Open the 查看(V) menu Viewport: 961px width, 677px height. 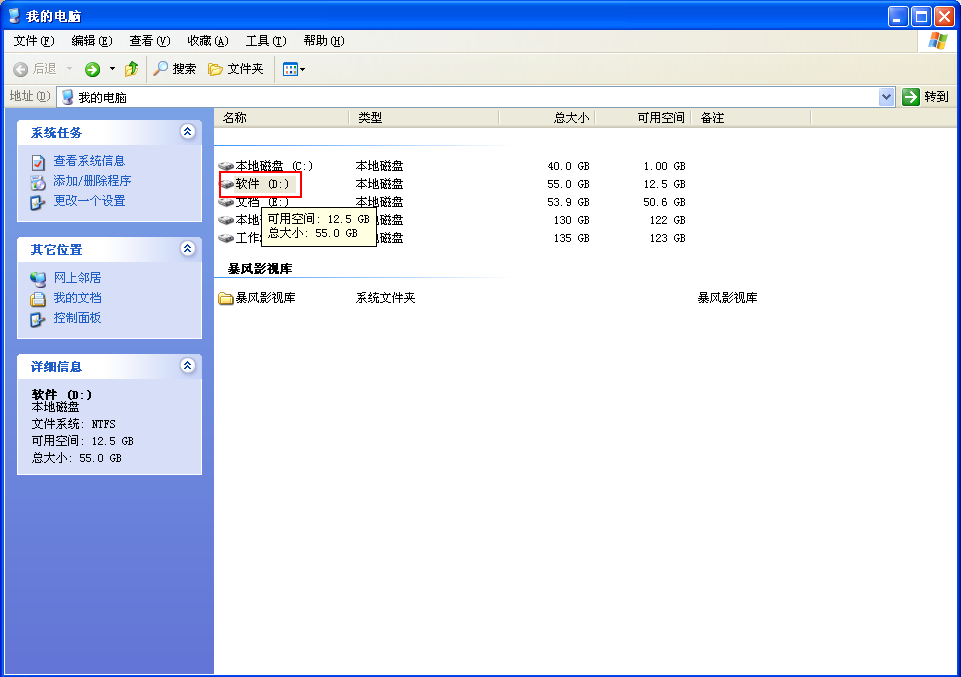coord(150,40)
